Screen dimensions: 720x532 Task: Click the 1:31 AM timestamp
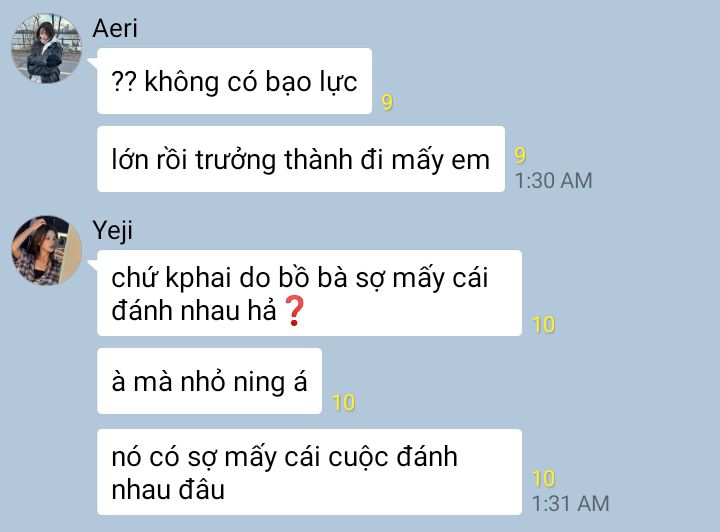coord(570,504)
